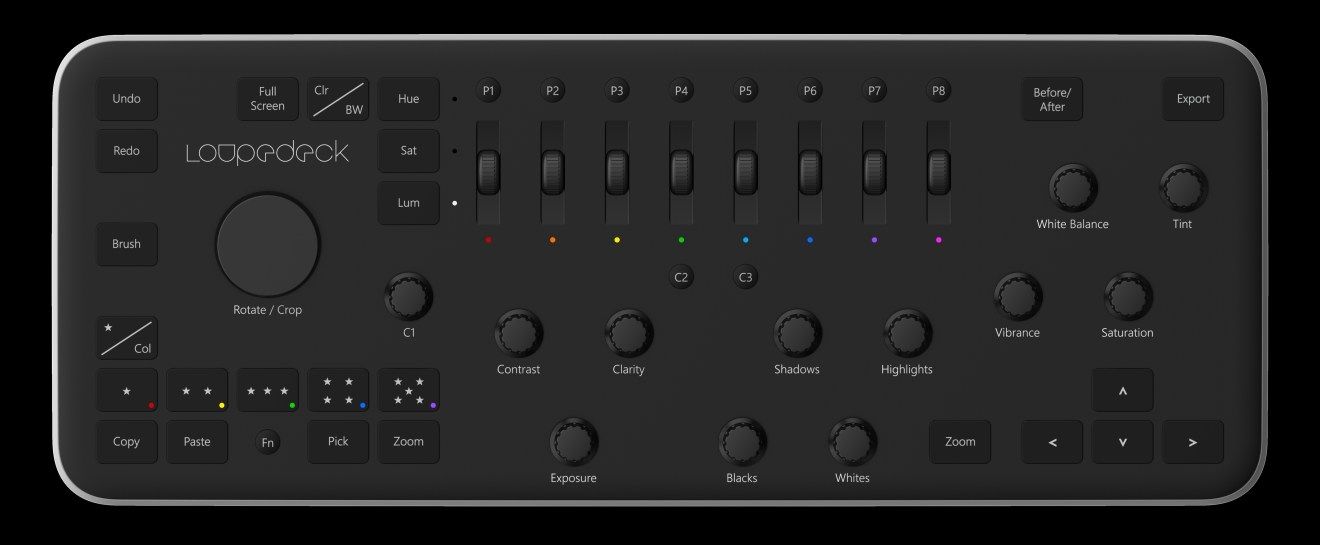Click the three-star green label button
The width and height of the screenshot is (1320, 545).
(268, 390)
